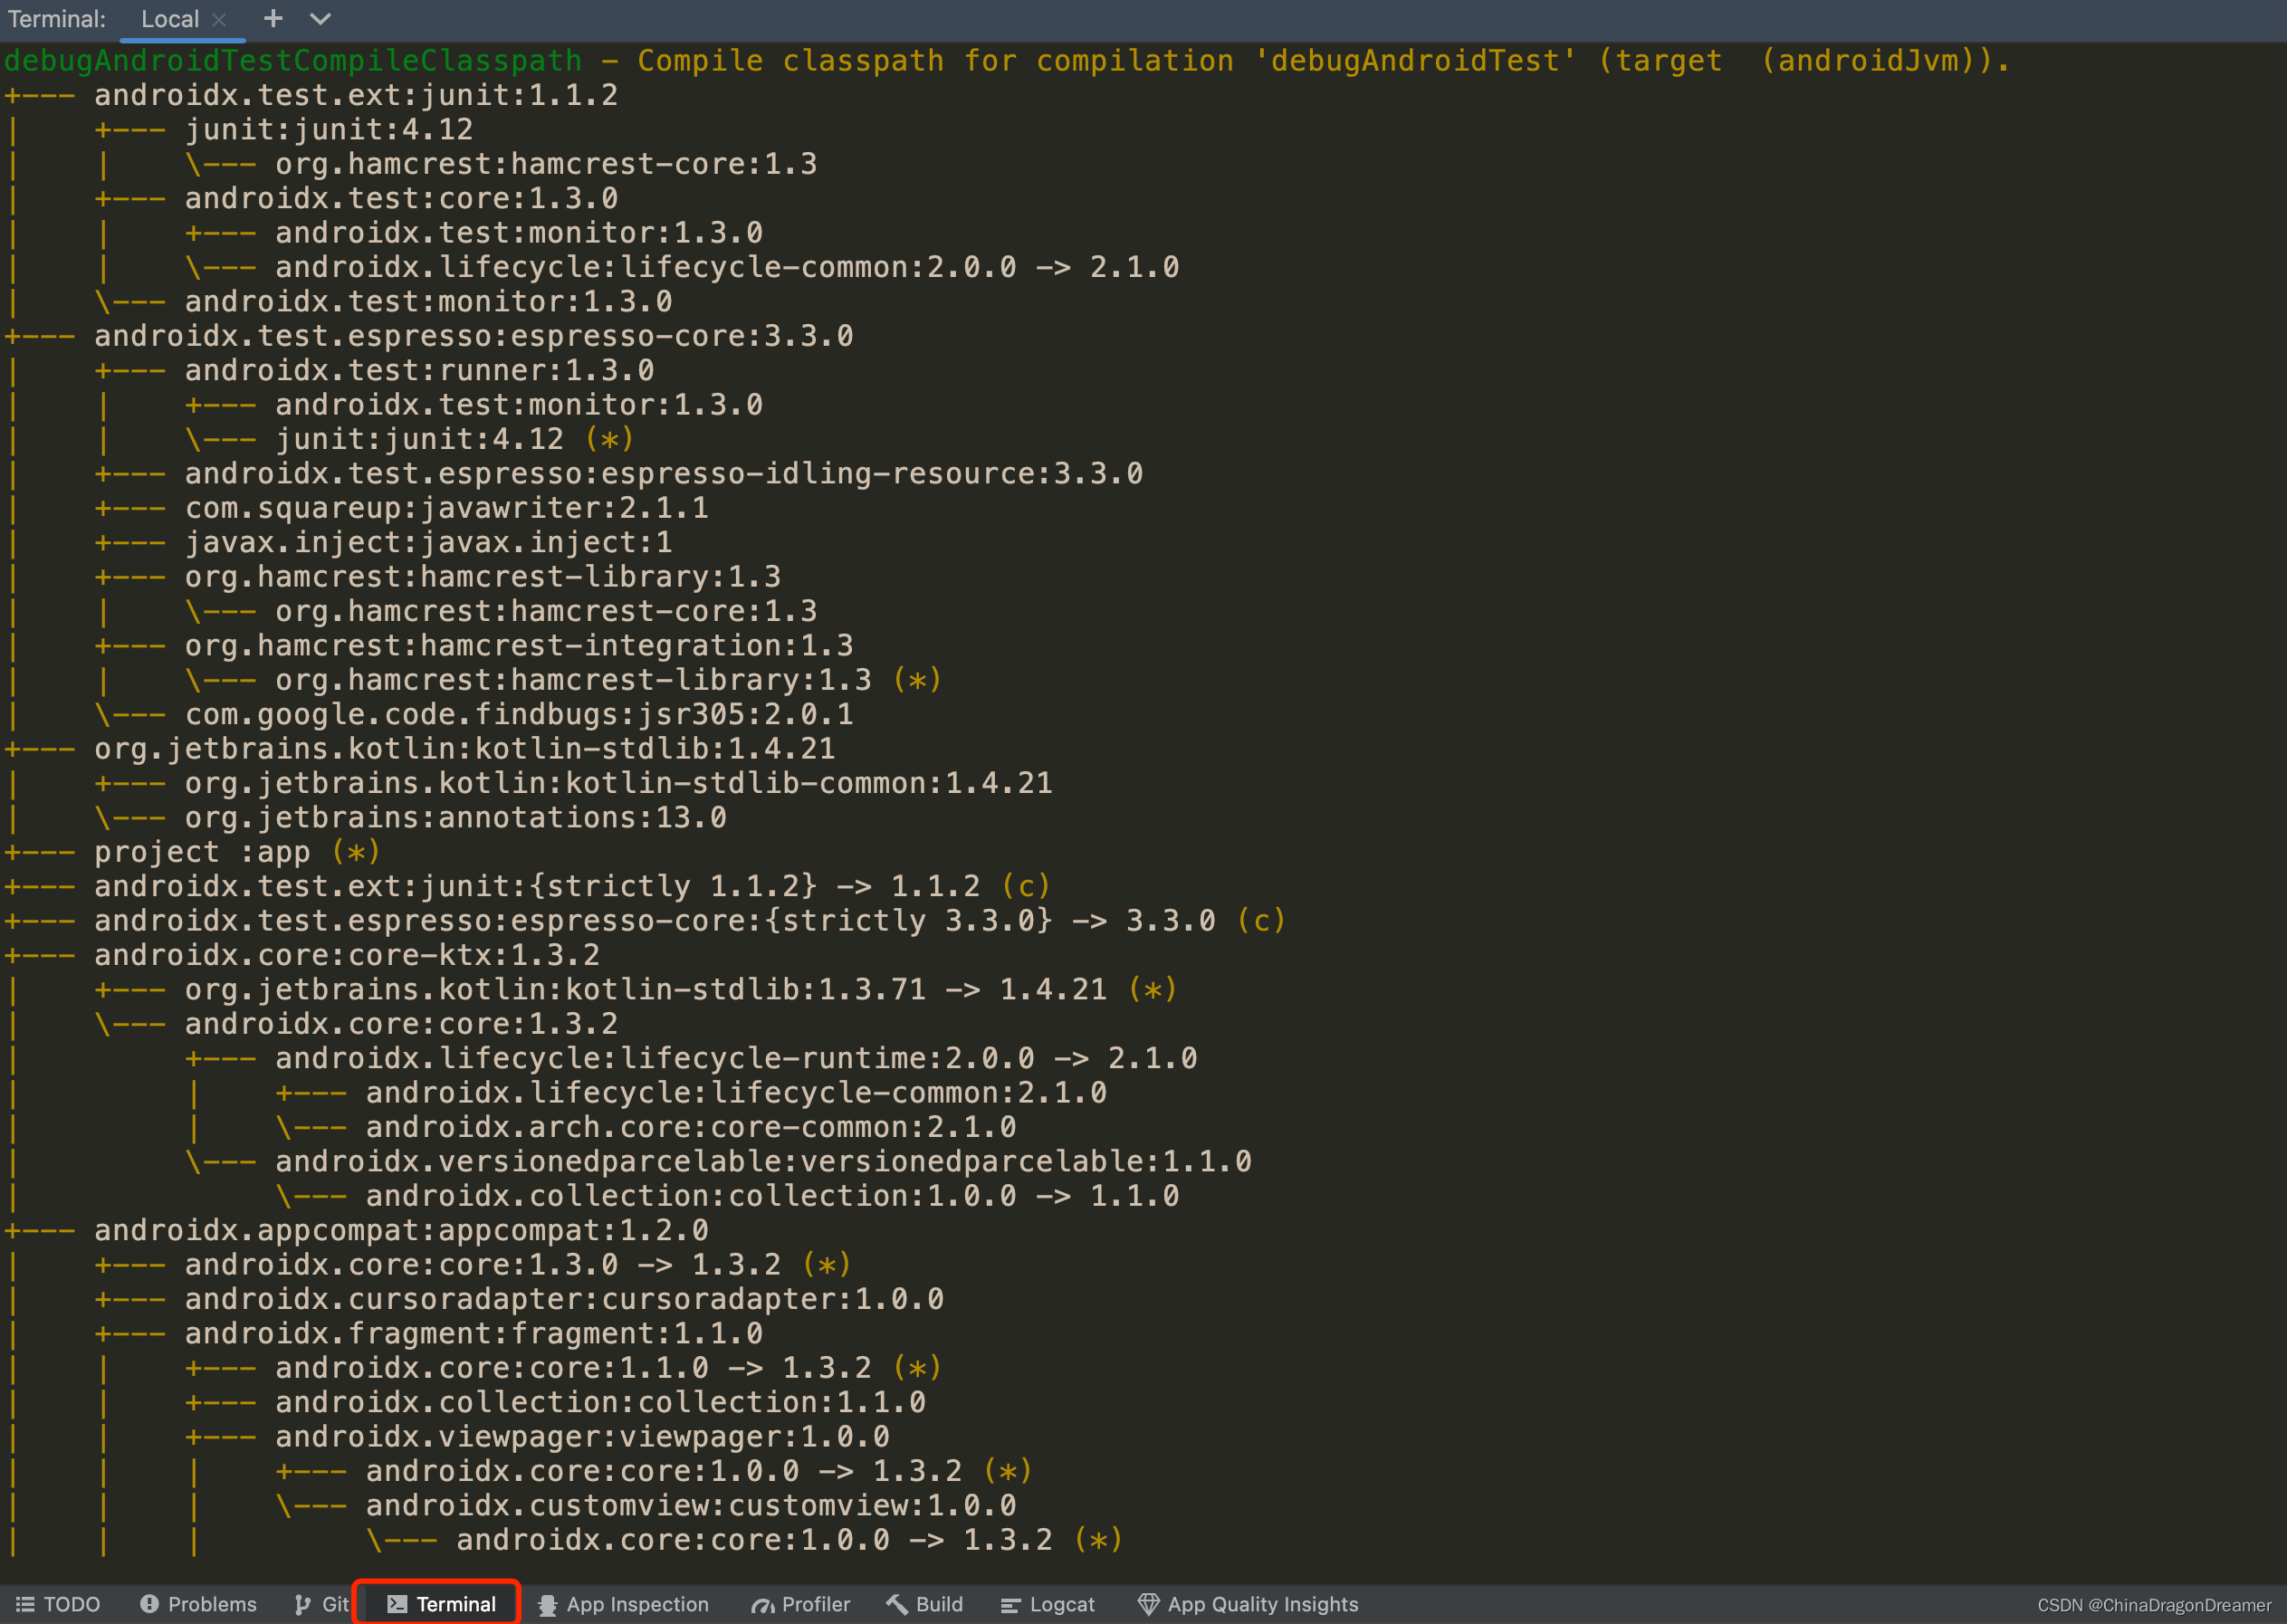The height and width of the screenshot is (1624, 2287).
Task: Click the hamcrest-integration:1.3 line
Action: coord(519,645)
